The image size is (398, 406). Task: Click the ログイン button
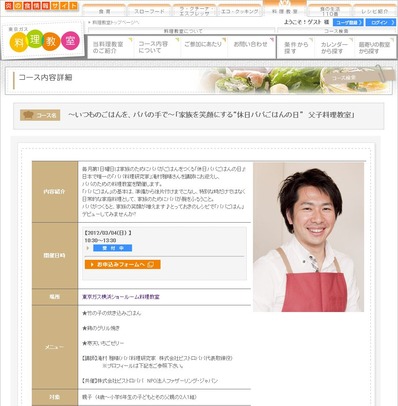click(x=381, y=22)
